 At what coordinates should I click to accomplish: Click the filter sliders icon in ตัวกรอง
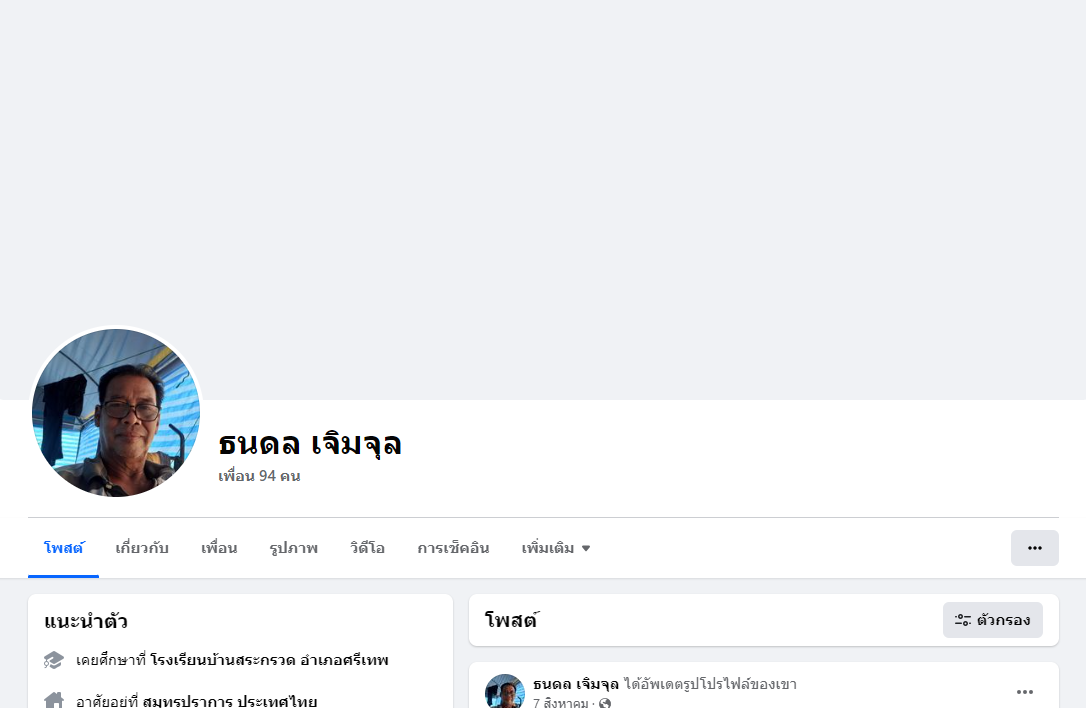click(963, 620)
